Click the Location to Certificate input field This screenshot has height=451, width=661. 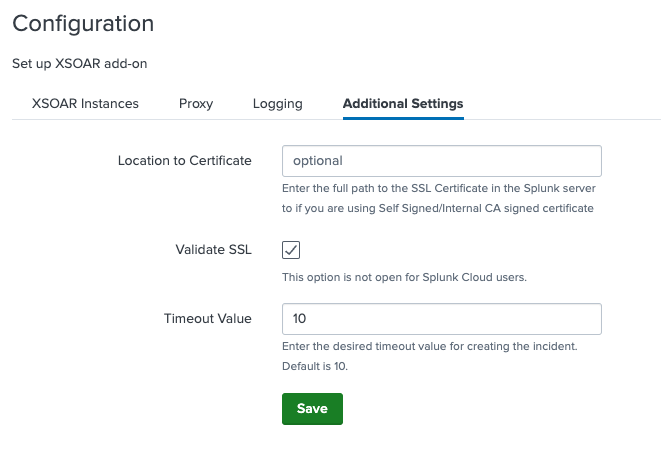442,161
